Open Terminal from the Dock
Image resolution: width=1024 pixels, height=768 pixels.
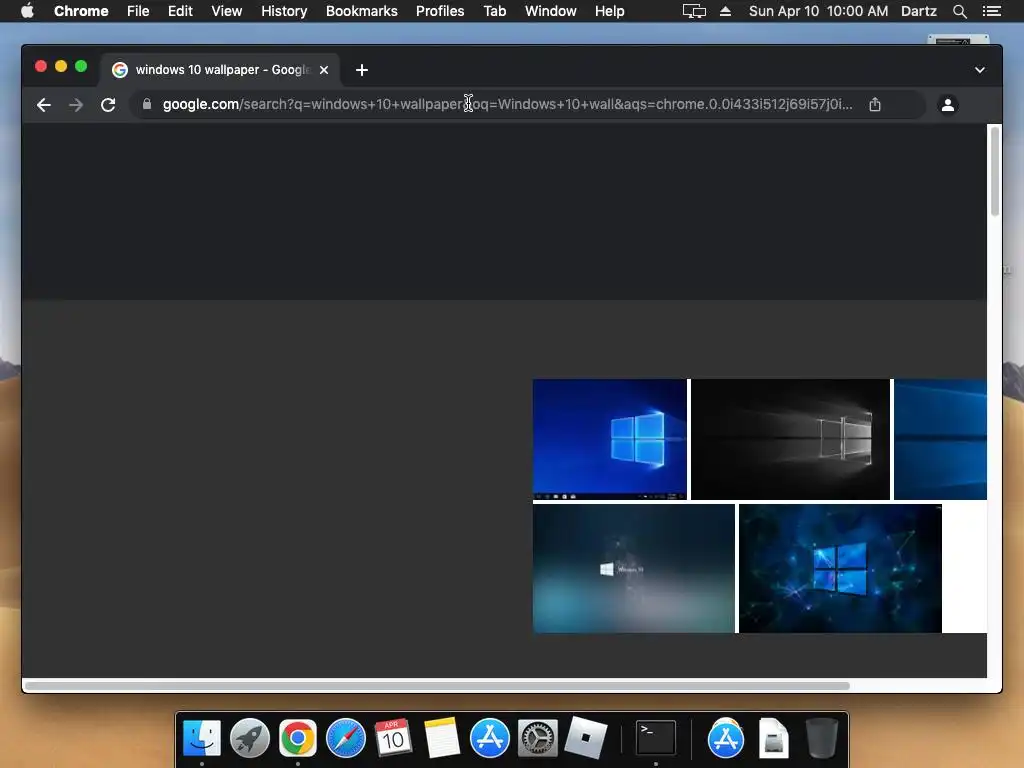click(656, 738)
